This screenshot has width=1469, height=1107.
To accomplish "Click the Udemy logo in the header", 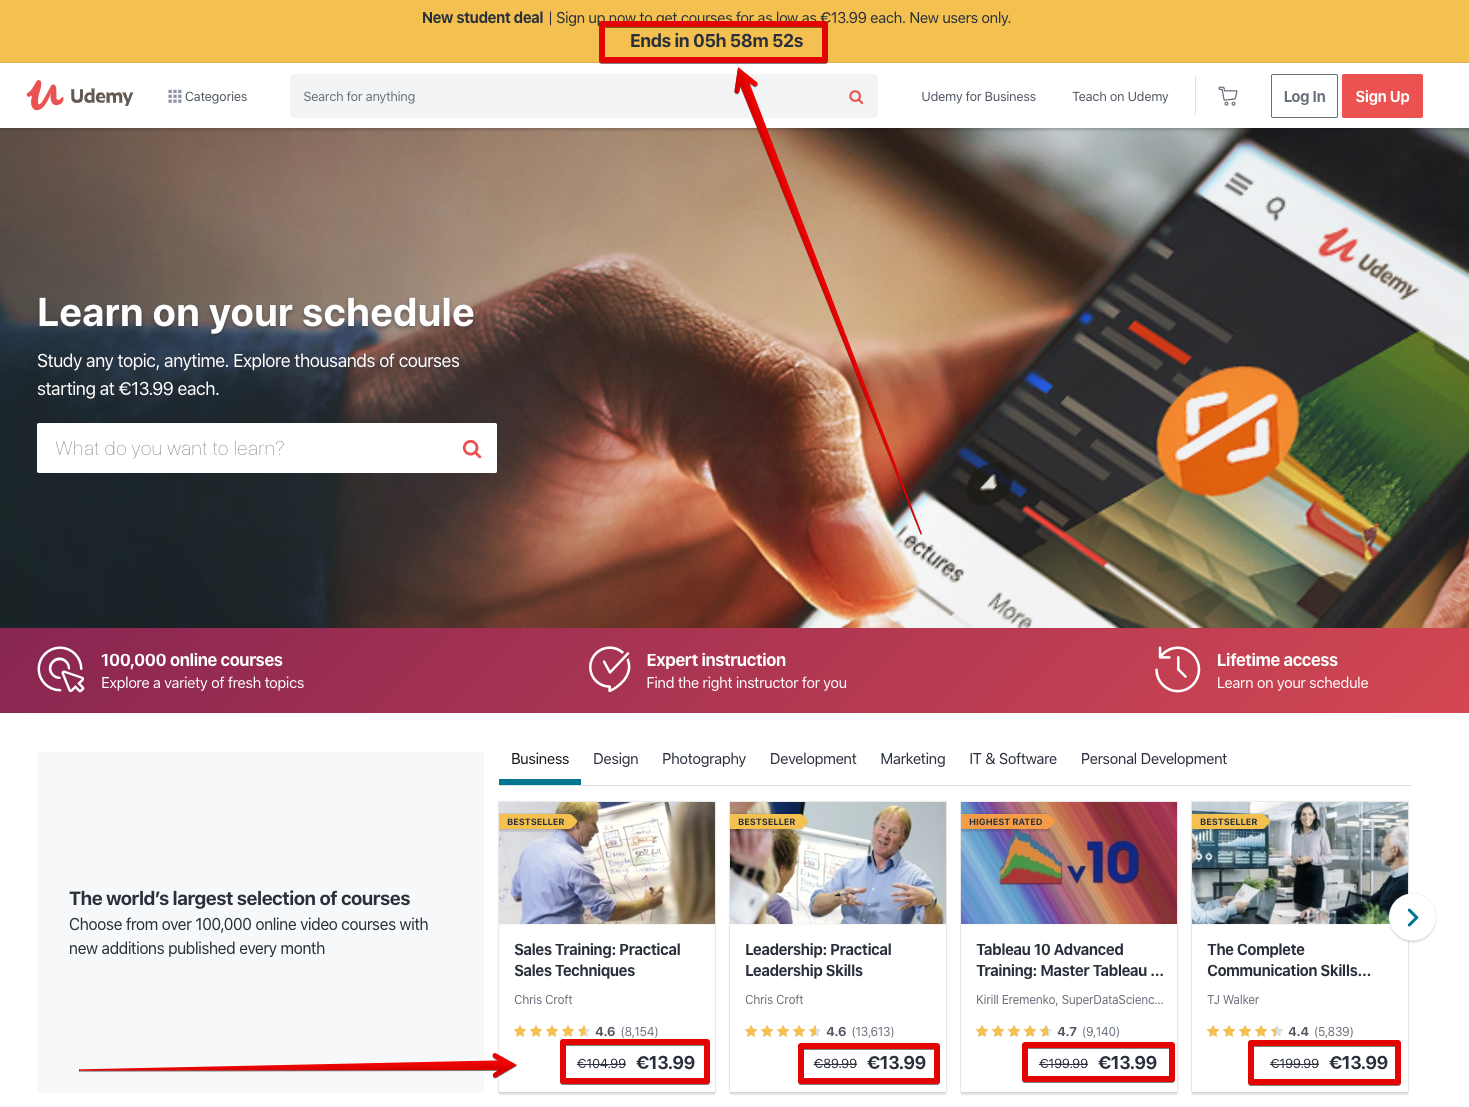I will pos(80,96).
